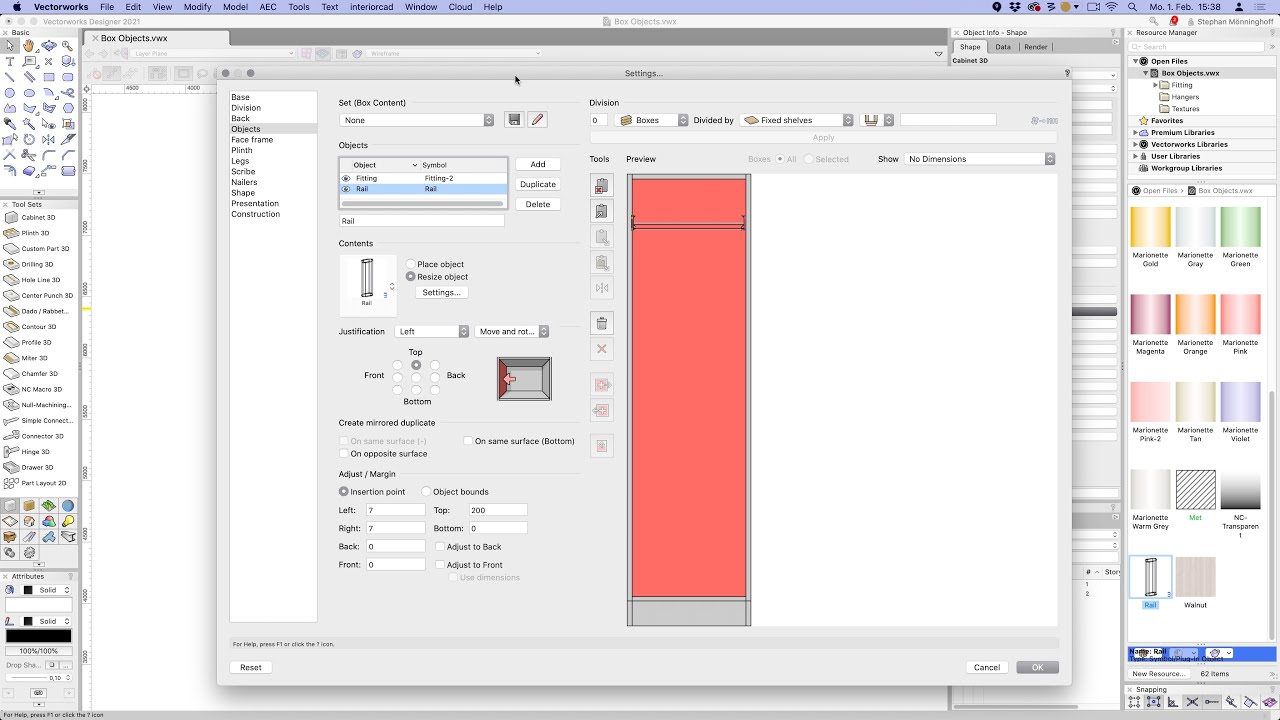Click the save set floppy disk icon
Screen dimensions: 1280x720
click(514, 120)
